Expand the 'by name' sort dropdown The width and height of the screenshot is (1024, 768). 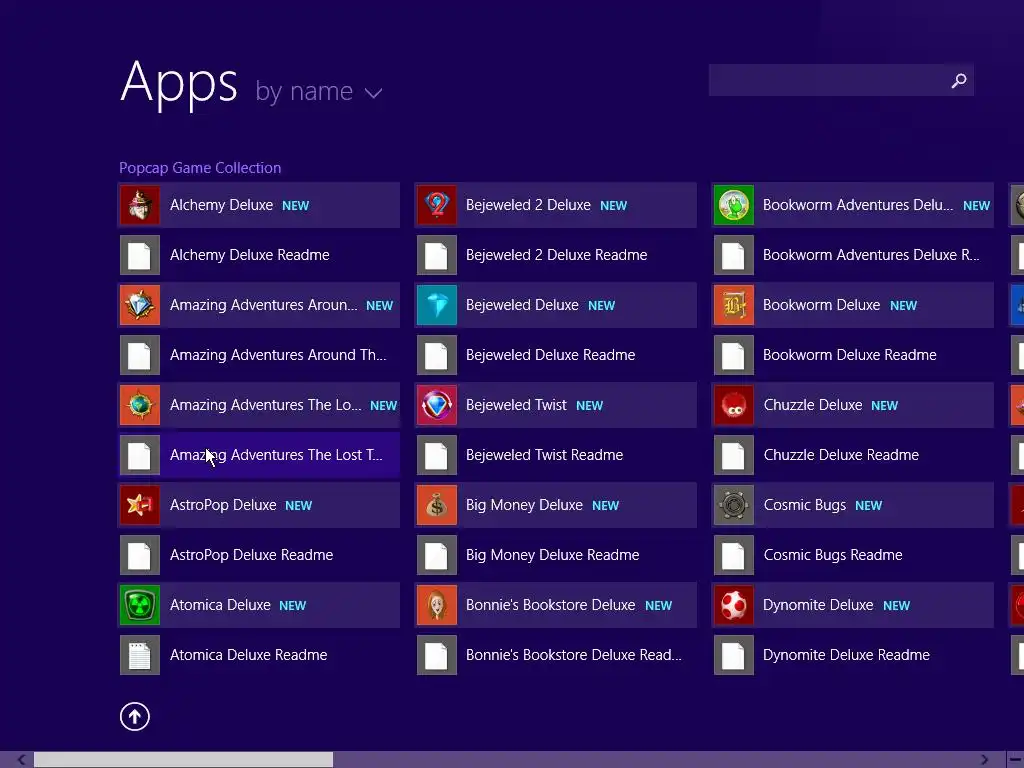point(319,91)
